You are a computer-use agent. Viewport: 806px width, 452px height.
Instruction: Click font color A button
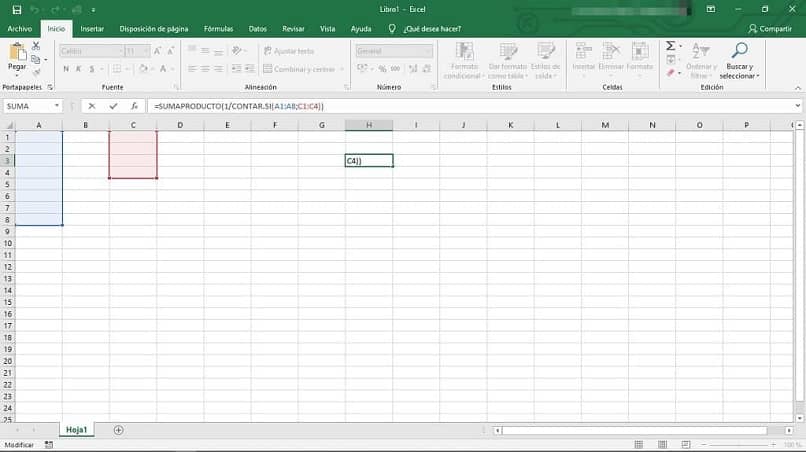pos(163,68)
